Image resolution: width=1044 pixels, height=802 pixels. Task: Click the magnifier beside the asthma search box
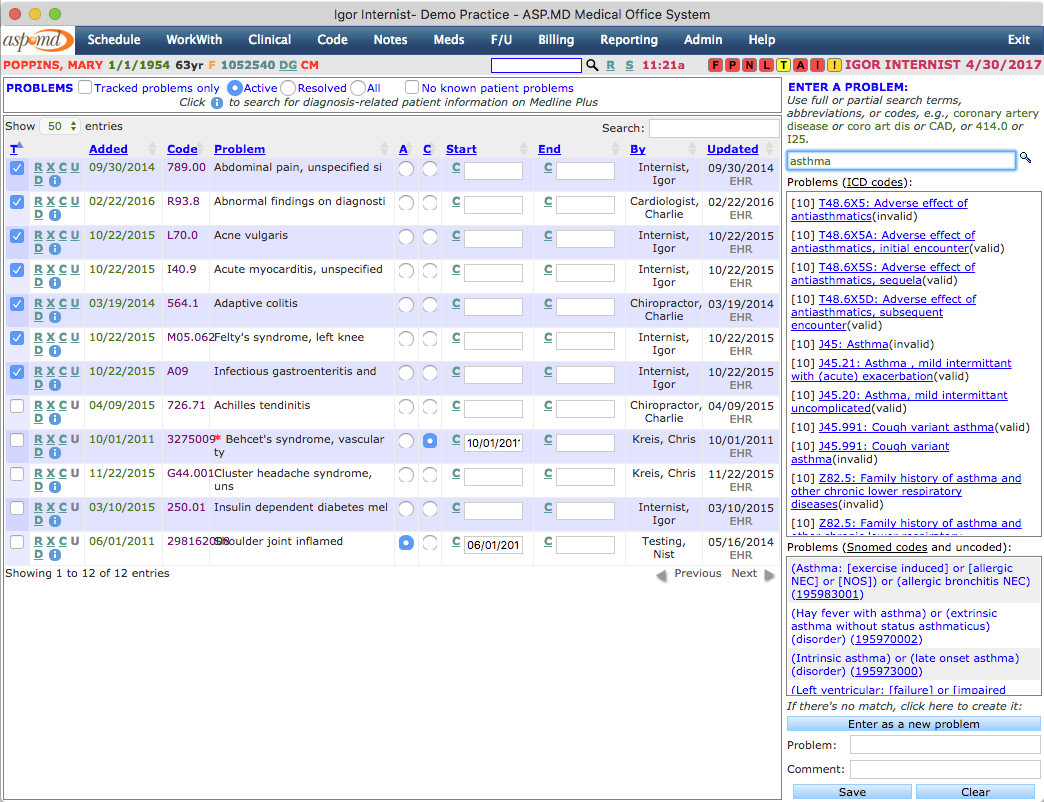tap(1026, 160)
